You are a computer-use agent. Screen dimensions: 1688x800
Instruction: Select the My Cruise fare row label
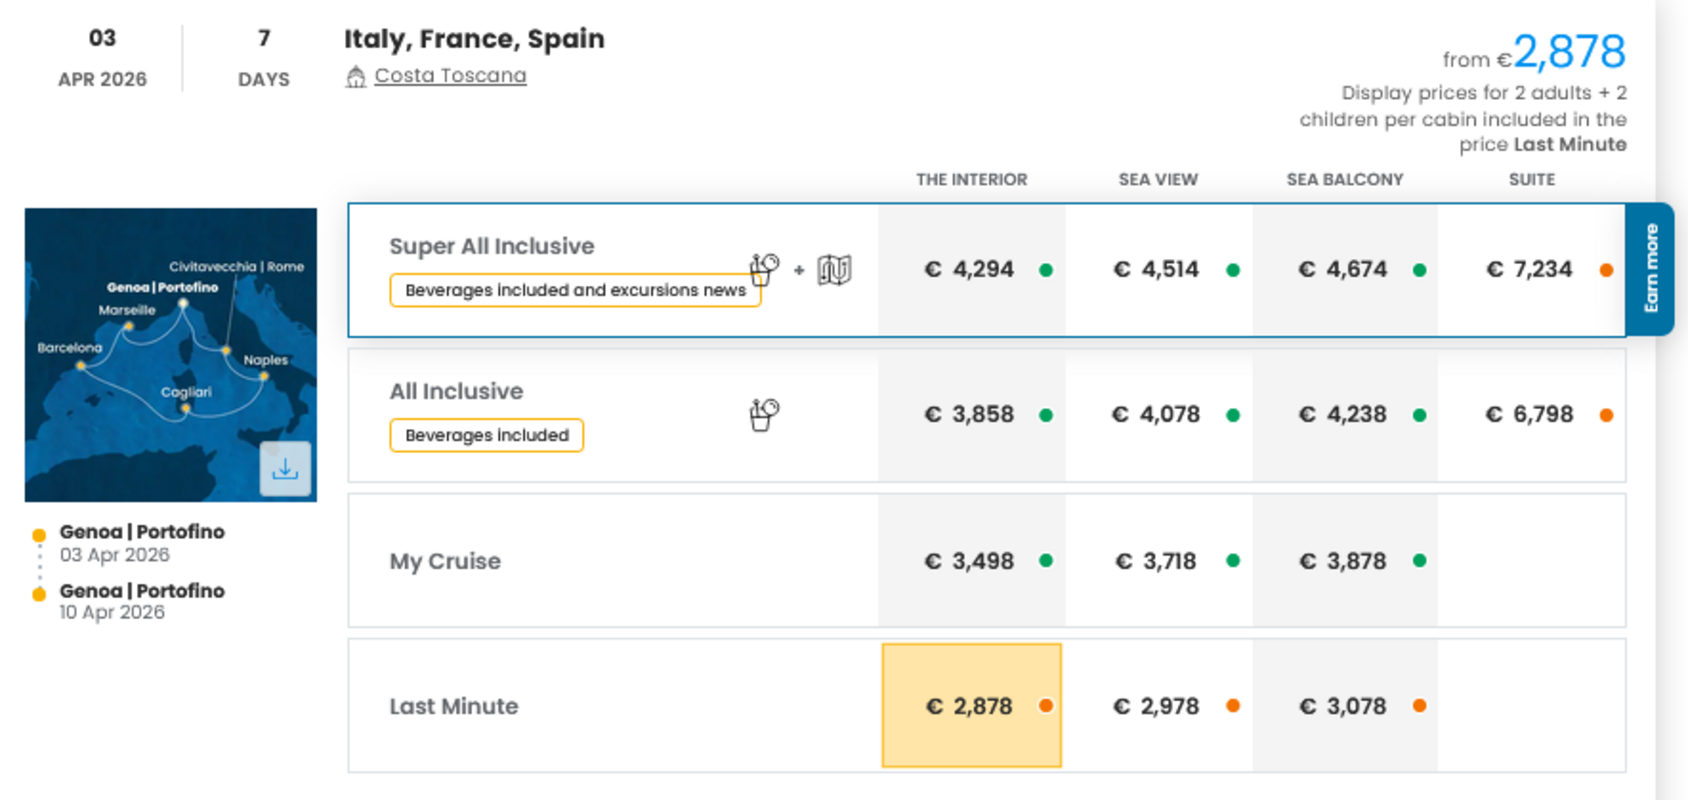[x=445, y=561]
